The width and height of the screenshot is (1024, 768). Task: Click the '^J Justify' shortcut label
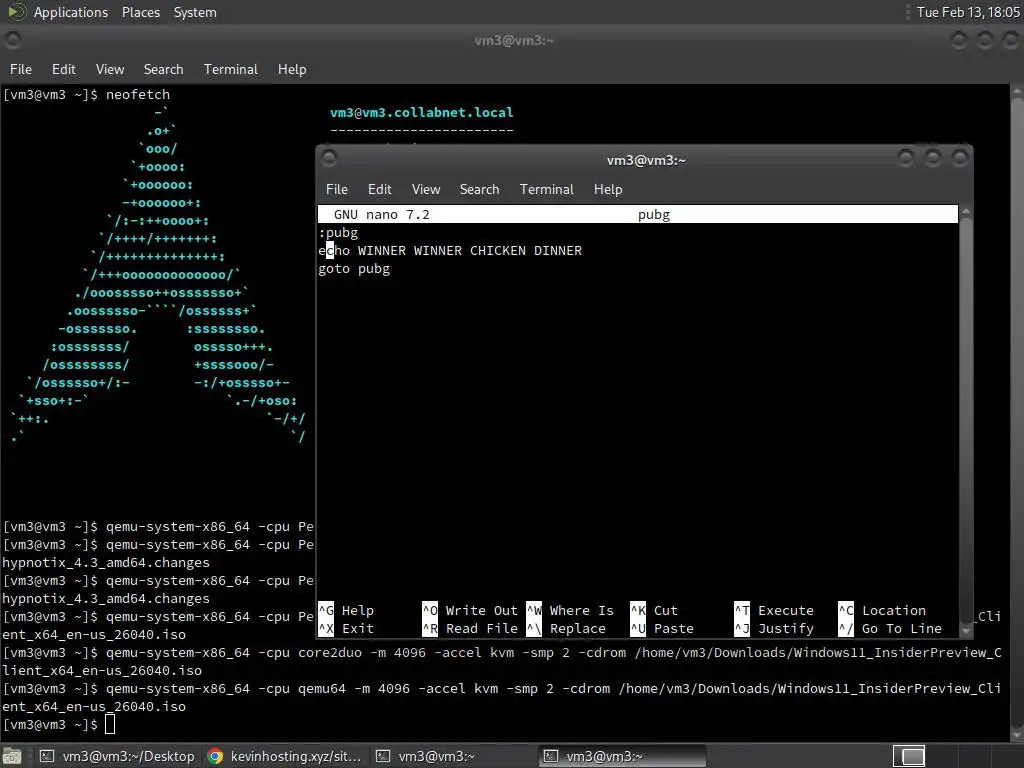coord(775,629)
